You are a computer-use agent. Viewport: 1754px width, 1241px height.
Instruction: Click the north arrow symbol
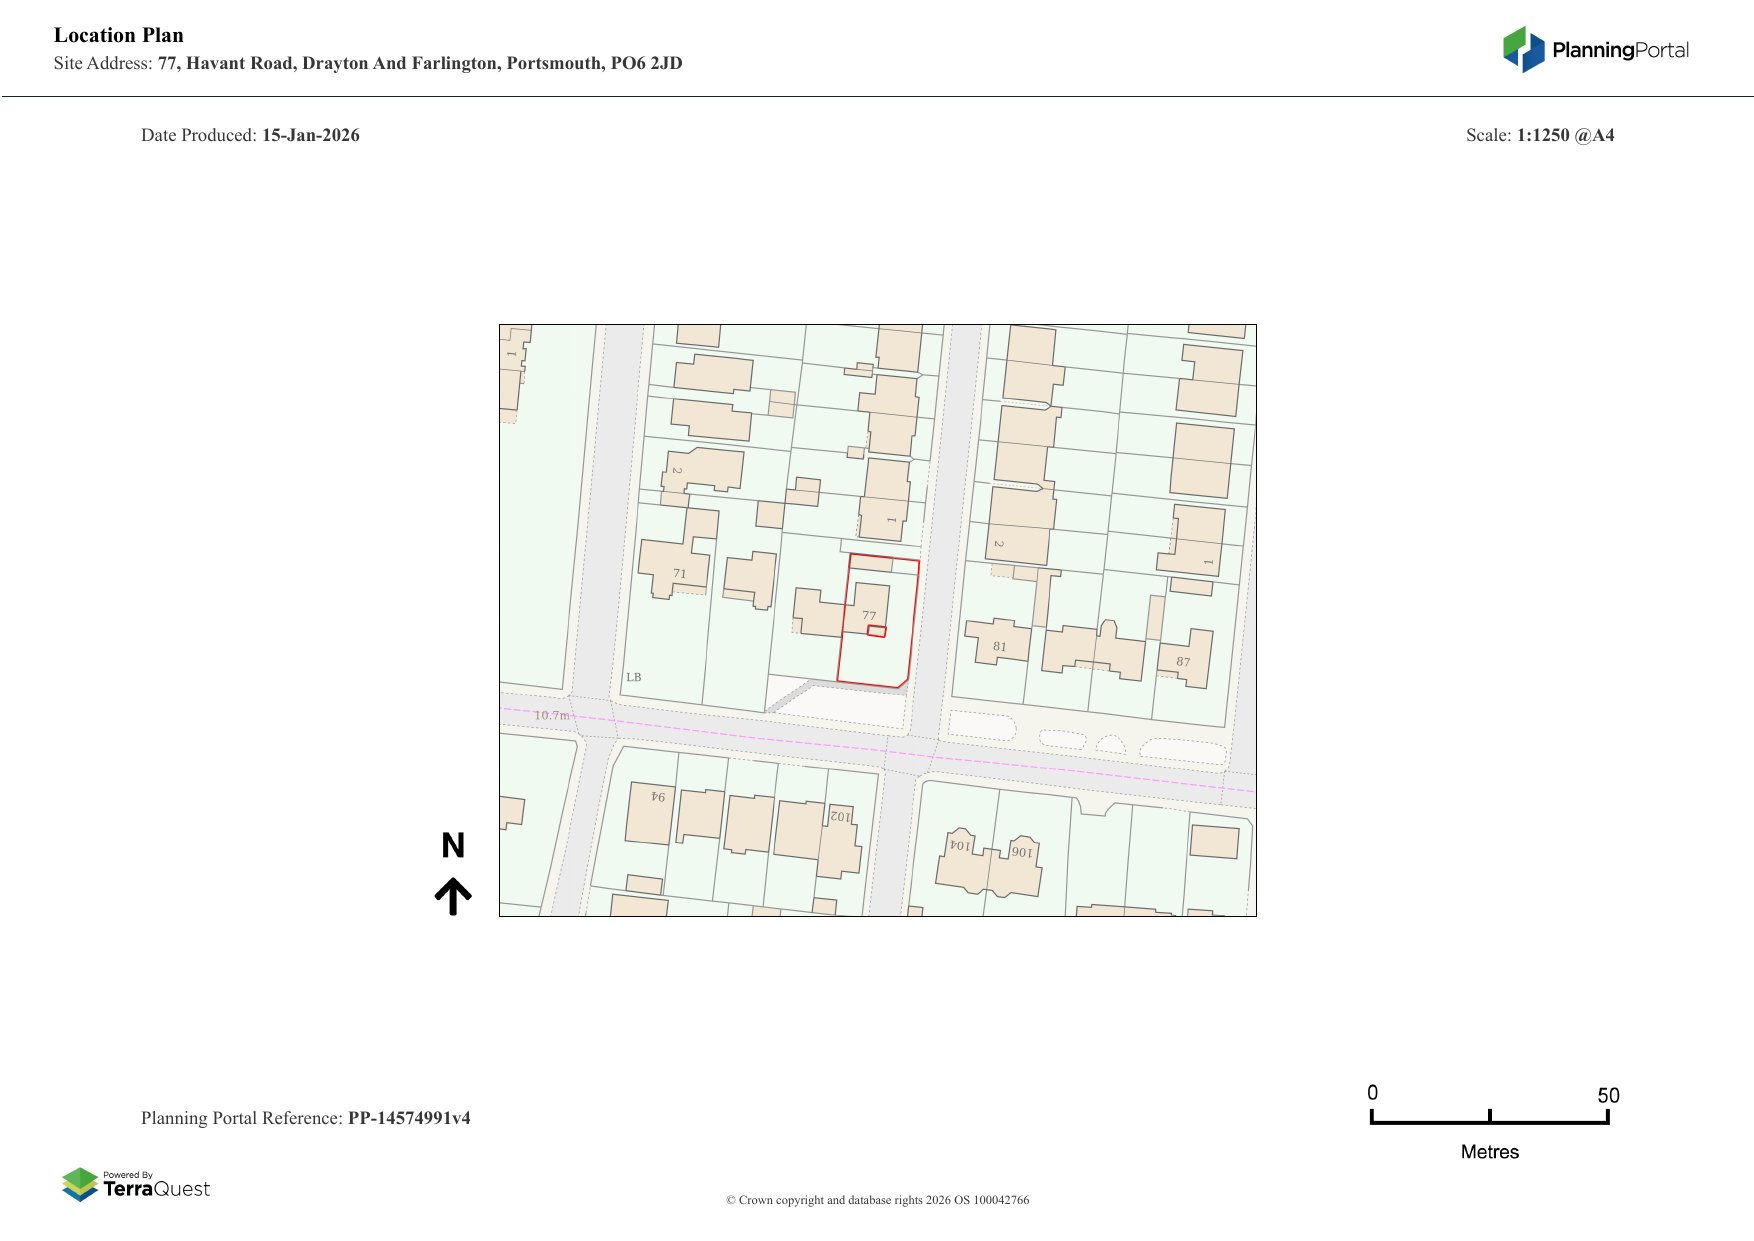pyautogui.click(x=453, y=896)
